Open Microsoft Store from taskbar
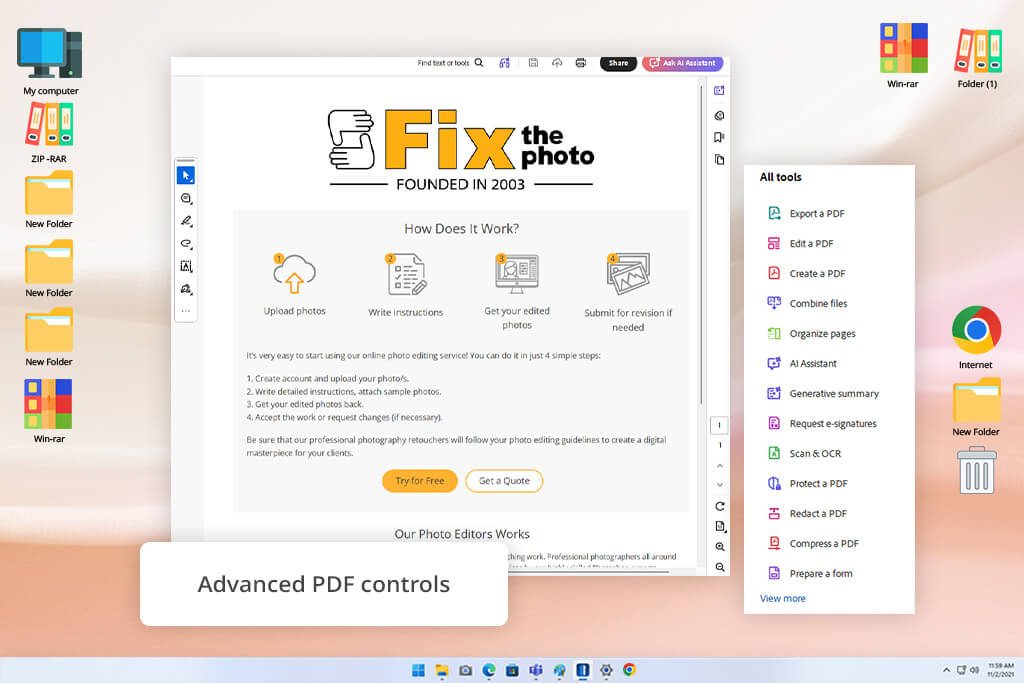 [x=513, y=670]
